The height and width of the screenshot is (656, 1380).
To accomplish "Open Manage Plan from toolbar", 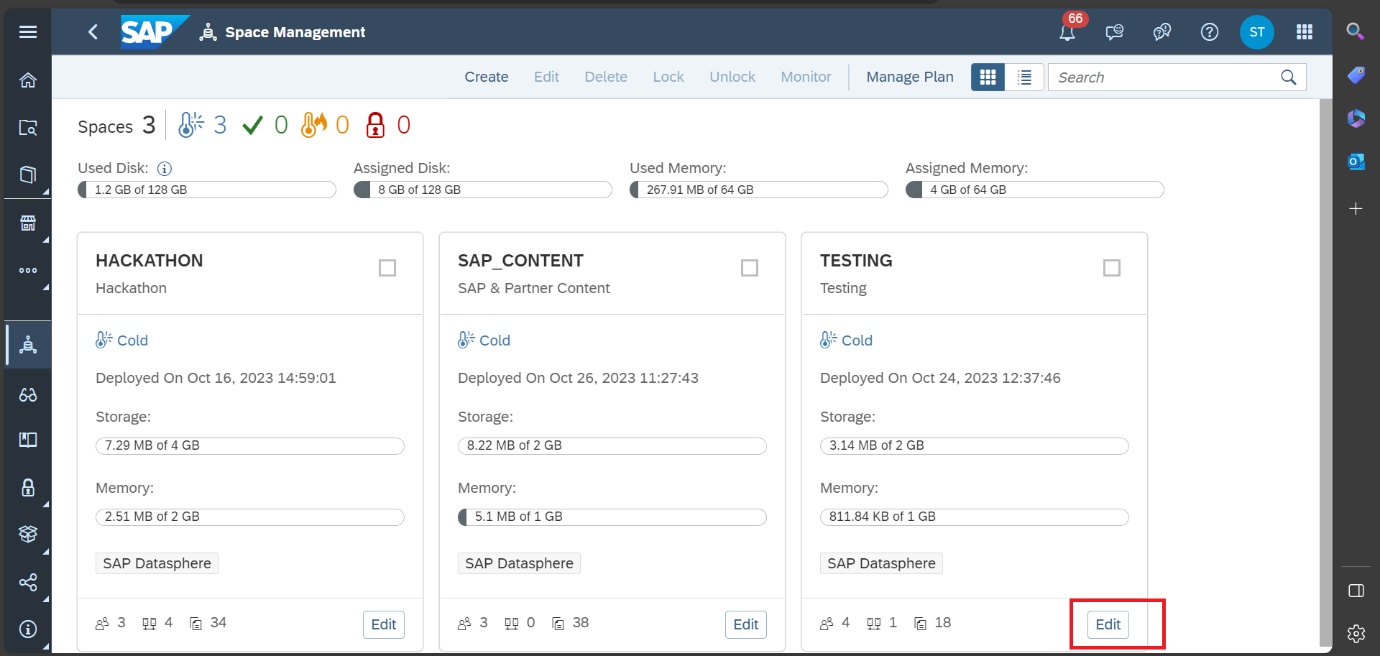I will pos(909,77).
